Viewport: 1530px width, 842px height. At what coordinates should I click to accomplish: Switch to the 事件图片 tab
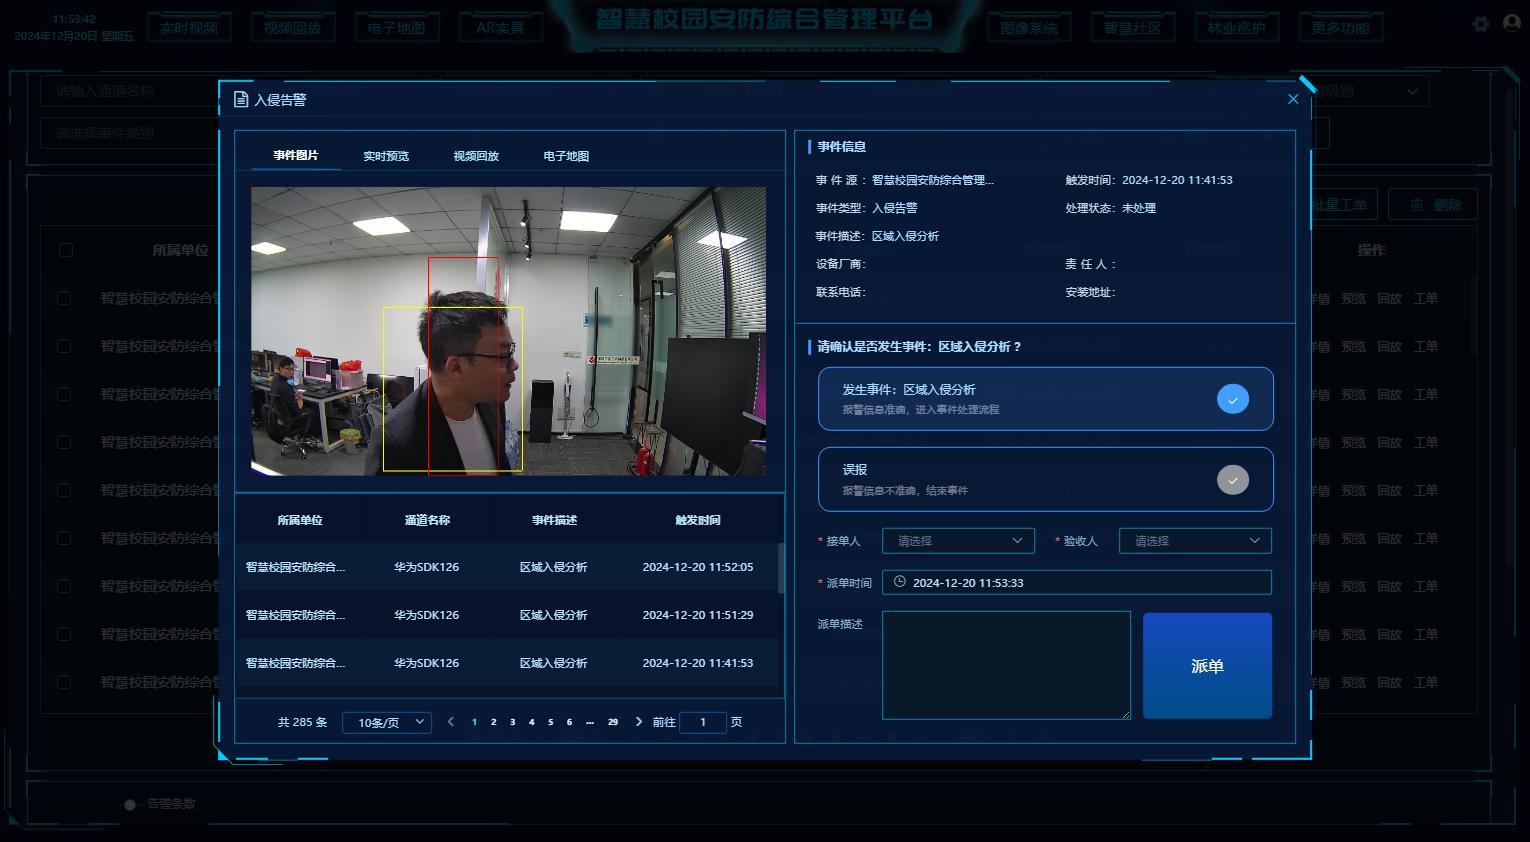point(296,156)
